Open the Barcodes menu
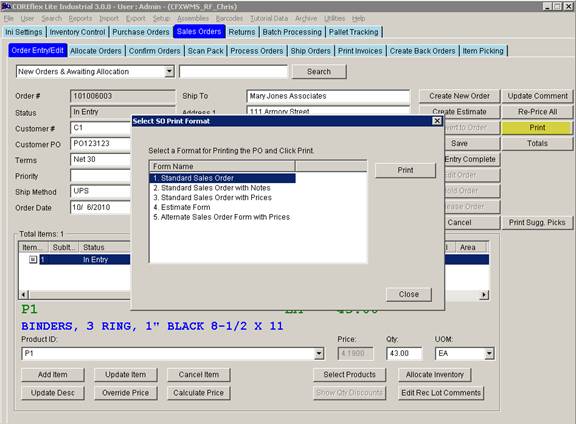576x424 pixels. pyautogui.click(x=229, y=18)
